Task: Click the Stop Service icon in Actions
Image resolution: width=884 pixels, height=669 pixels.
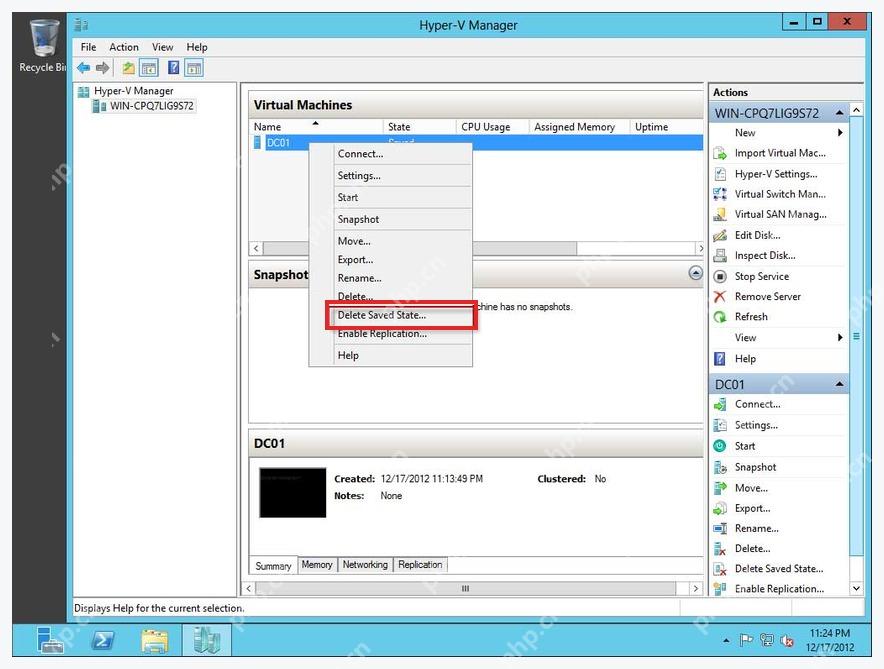Action: click(x=720, y=276)
